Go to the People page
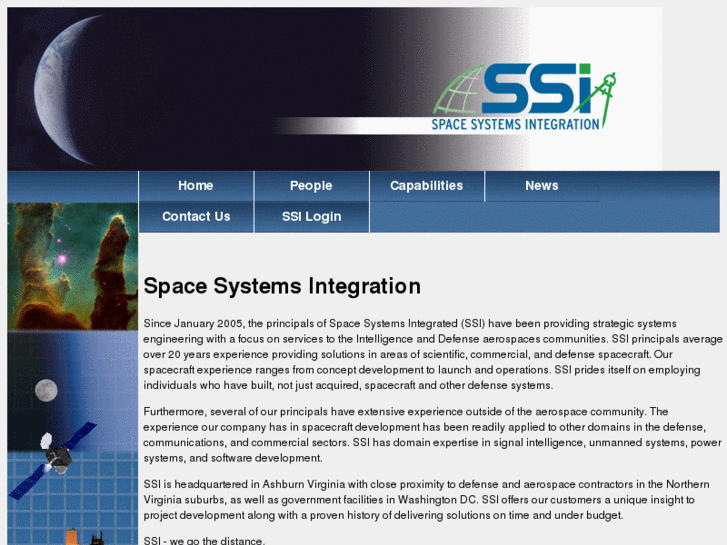The width and height of the screenshot is (727, 545). [x=312, y=186]
